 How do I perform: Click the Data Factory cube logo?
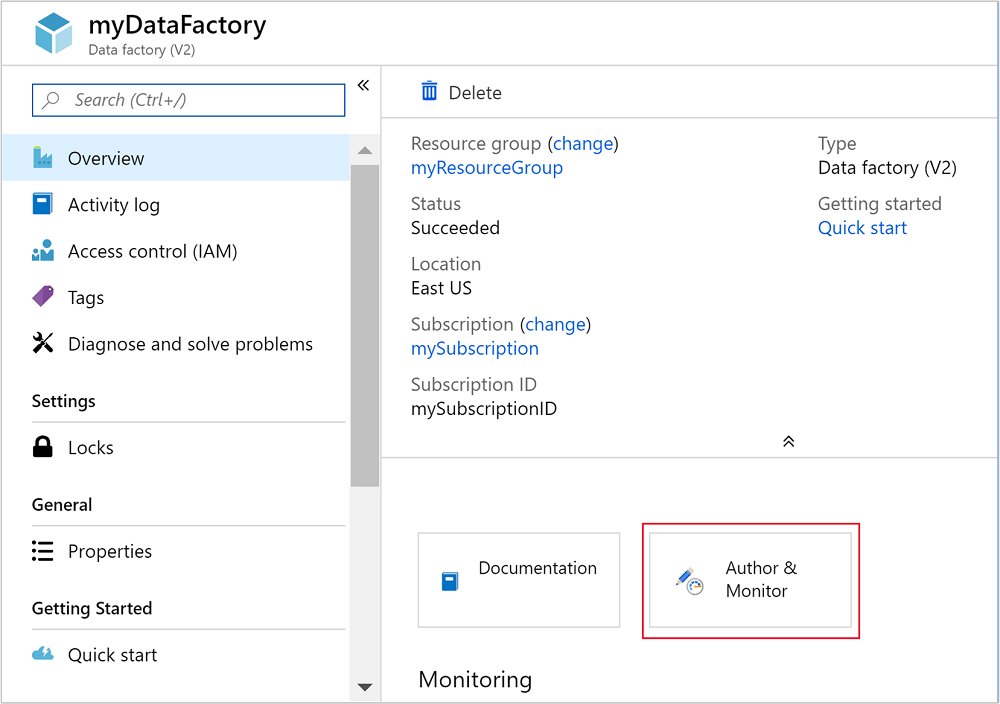(53, 32)
